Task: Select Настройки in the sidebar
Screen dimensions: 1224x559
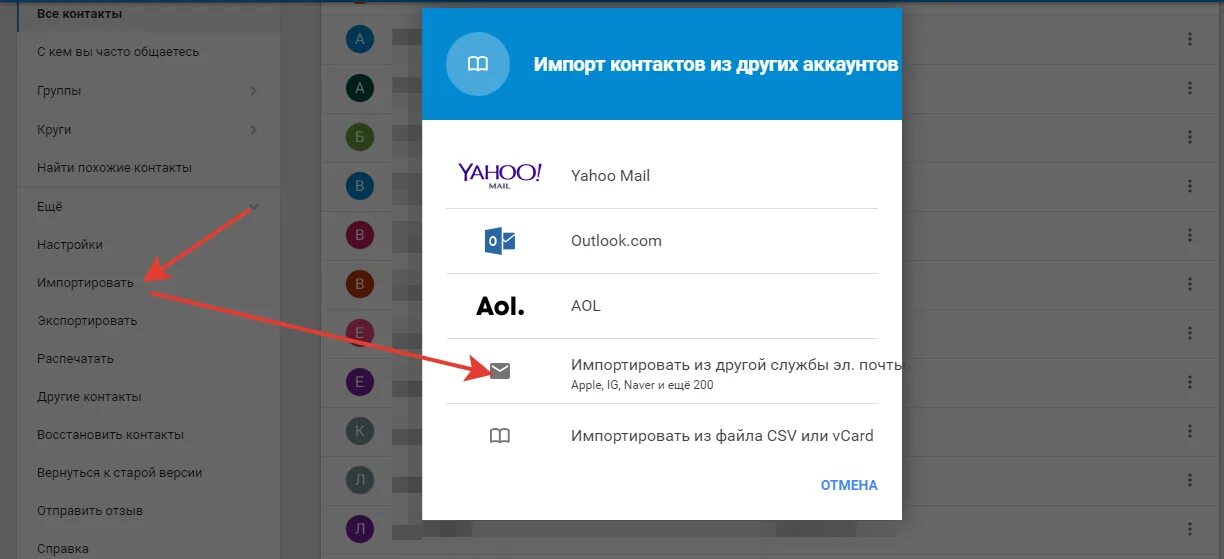Action: click(70, 245)
